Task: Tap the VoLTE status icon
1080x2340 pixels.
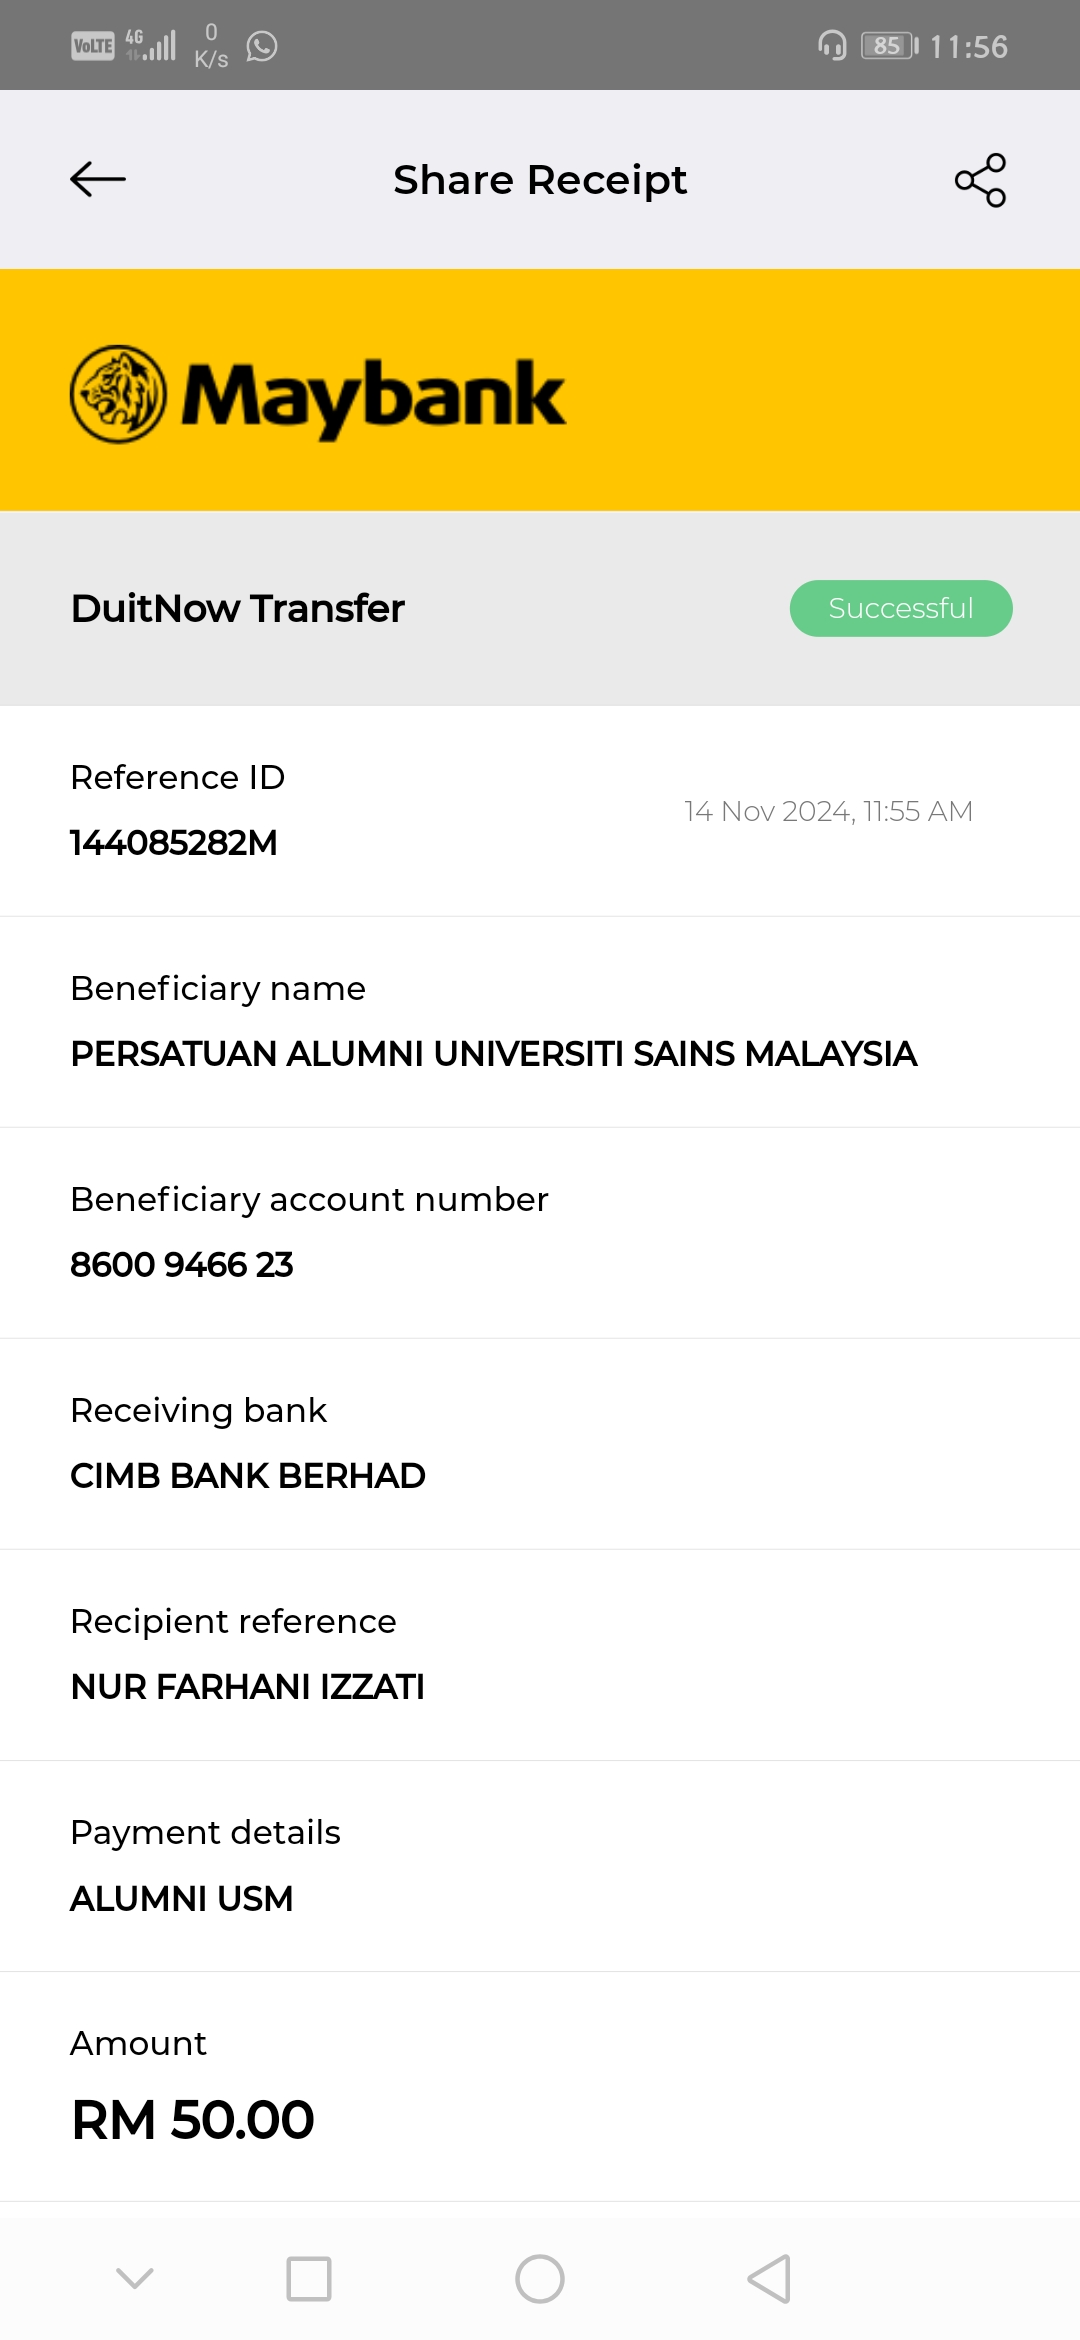Action: coord(93,46)
